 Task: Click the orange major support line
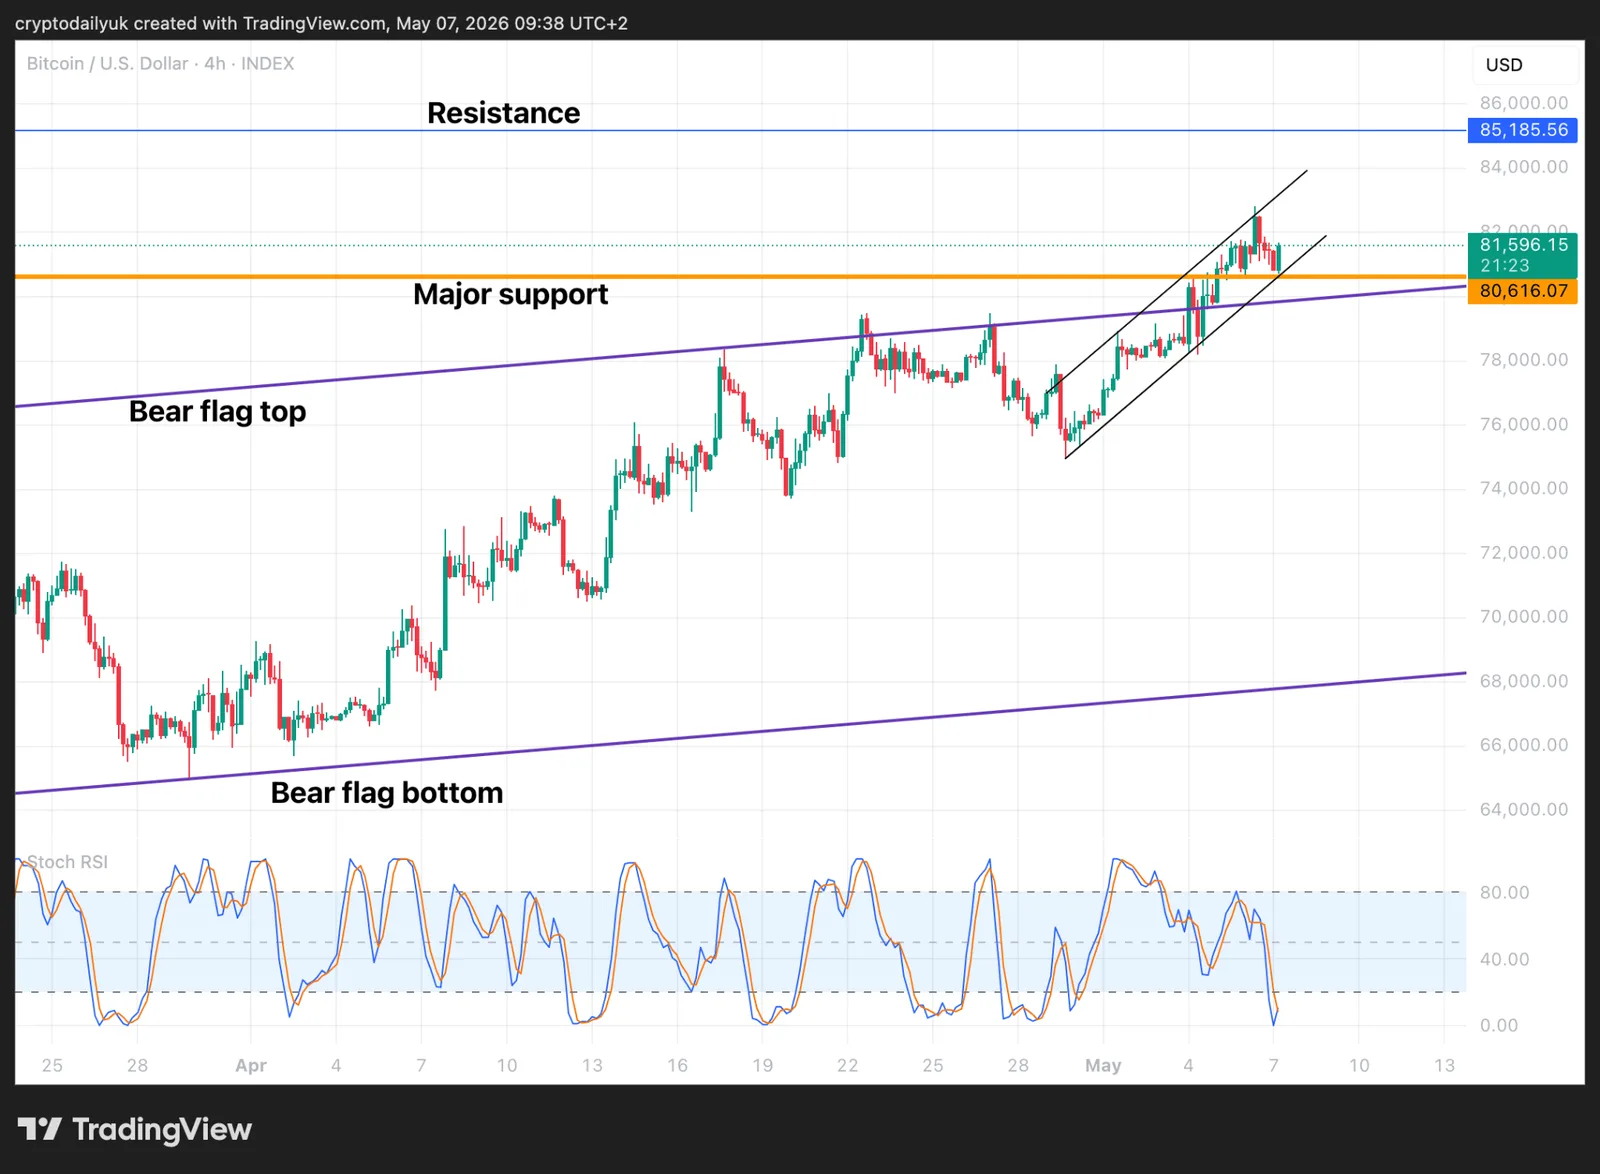click(740, 276)
